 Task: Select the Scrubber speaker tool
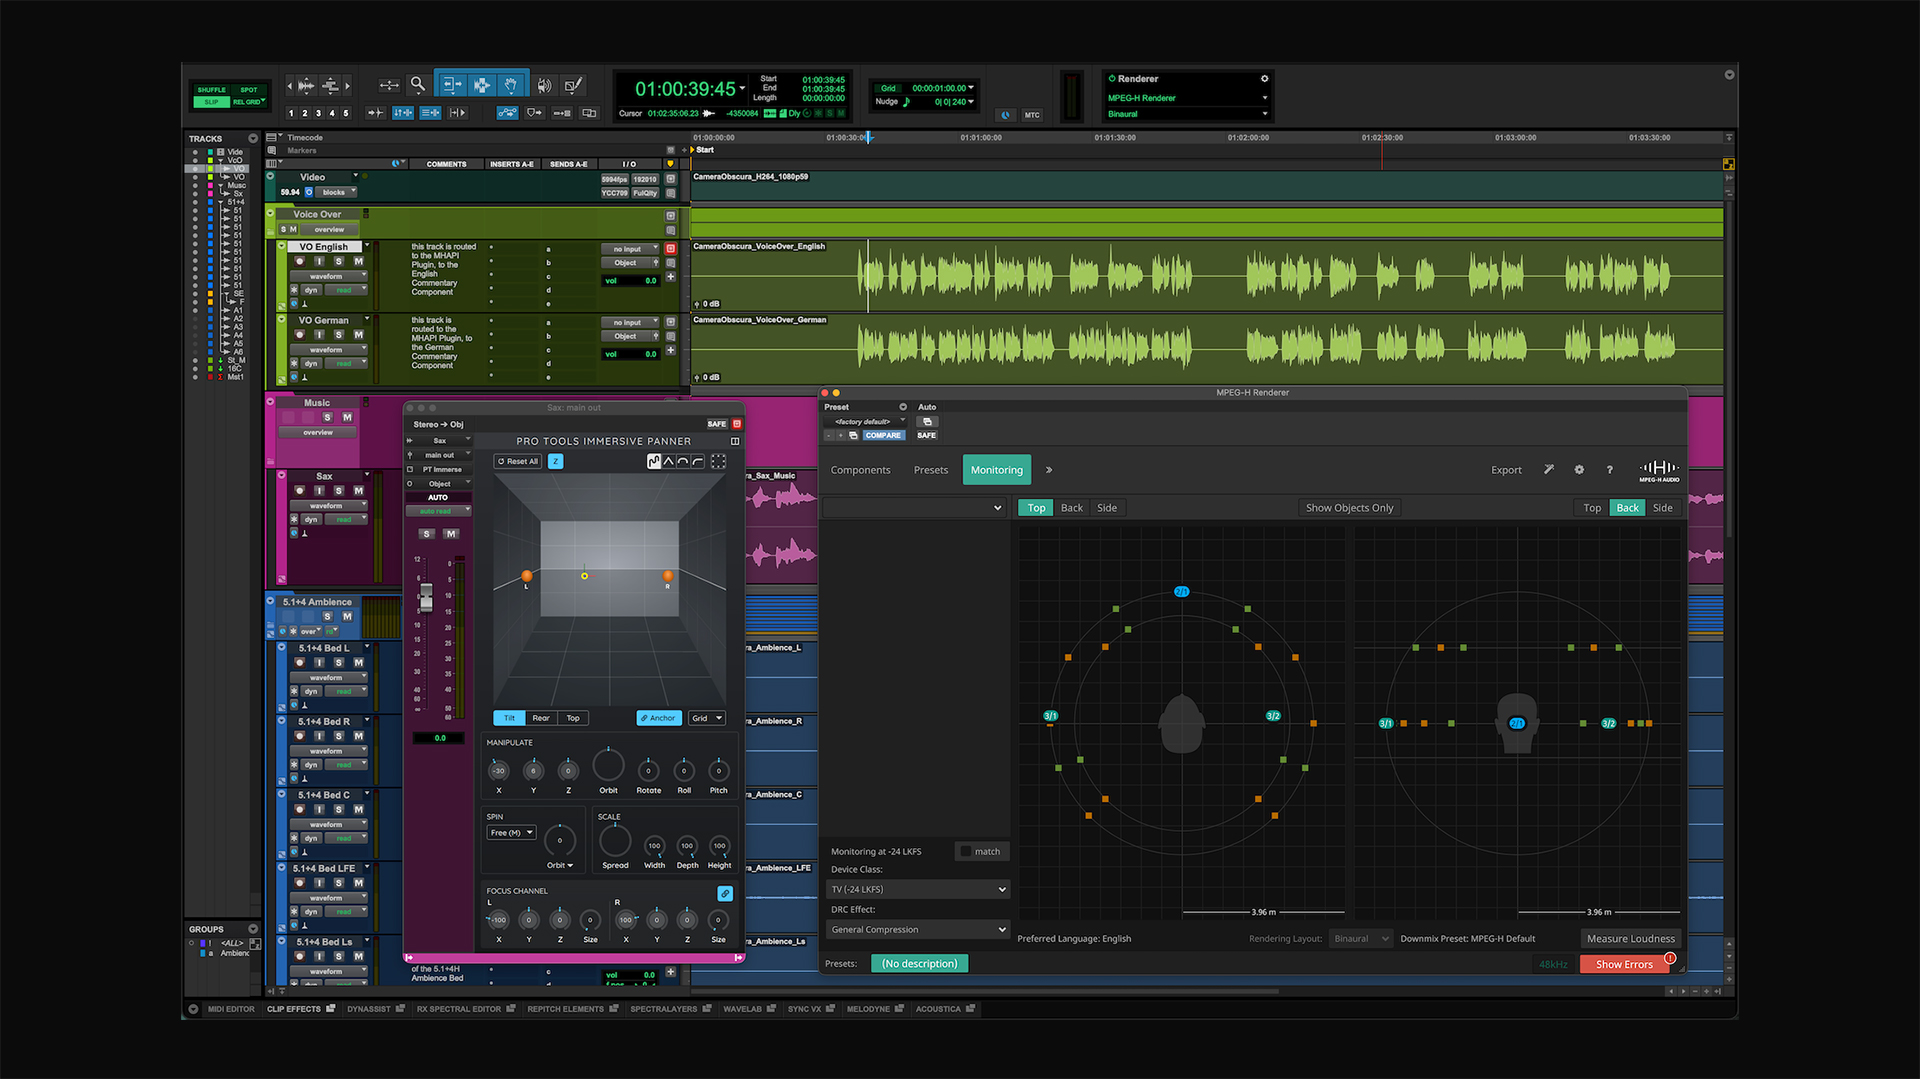pyautogui.click(x=544, y=85)
